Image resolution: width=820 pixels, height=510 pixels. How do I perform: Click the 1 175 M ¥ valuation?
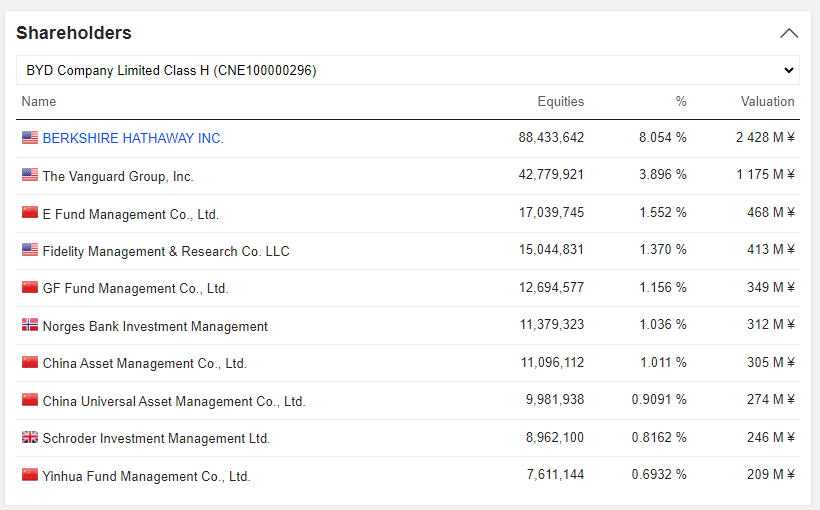click(765, 175)
